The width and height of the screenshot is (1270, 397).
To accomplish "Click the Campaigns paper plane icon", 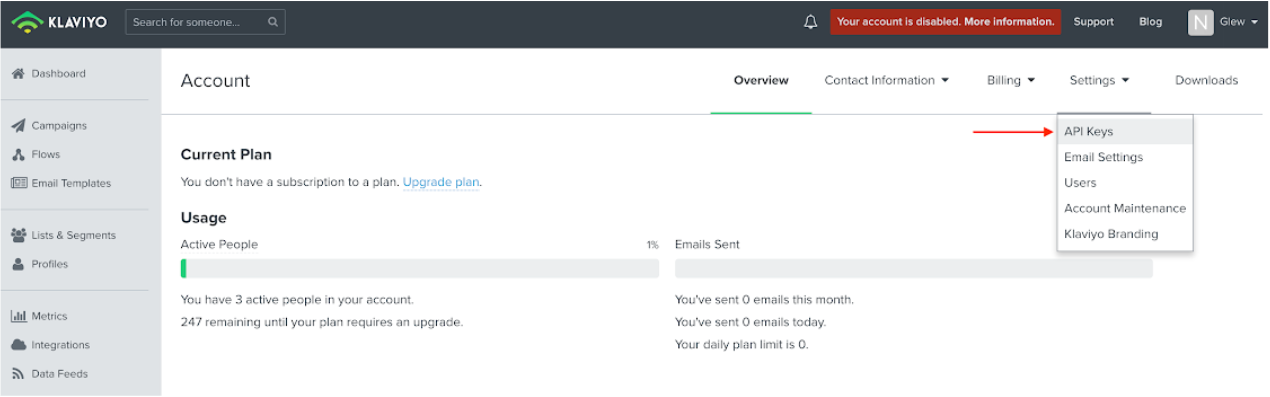I will [x=18, y=125].
